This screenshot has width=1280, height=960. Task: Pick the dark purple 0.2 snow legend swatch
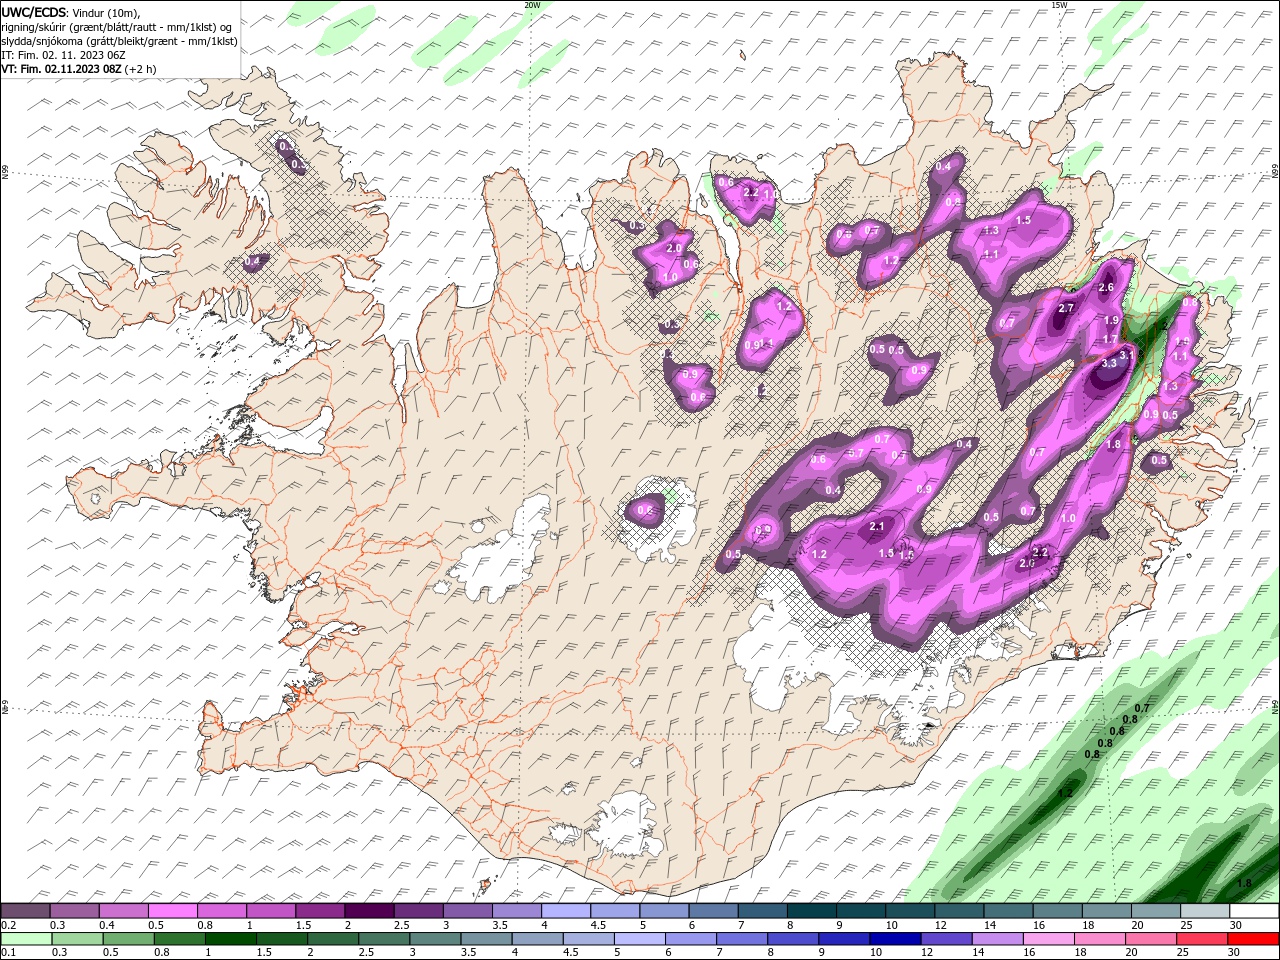click(x=25, y=910)
